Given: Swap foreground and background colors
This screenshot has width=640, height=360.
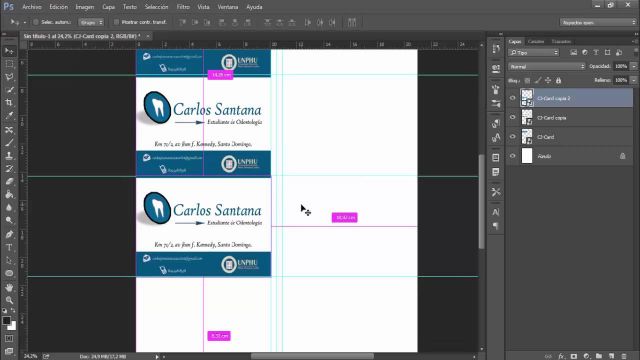Looking at the screenshot, I should pyautogui.click(x=13, y=311).
